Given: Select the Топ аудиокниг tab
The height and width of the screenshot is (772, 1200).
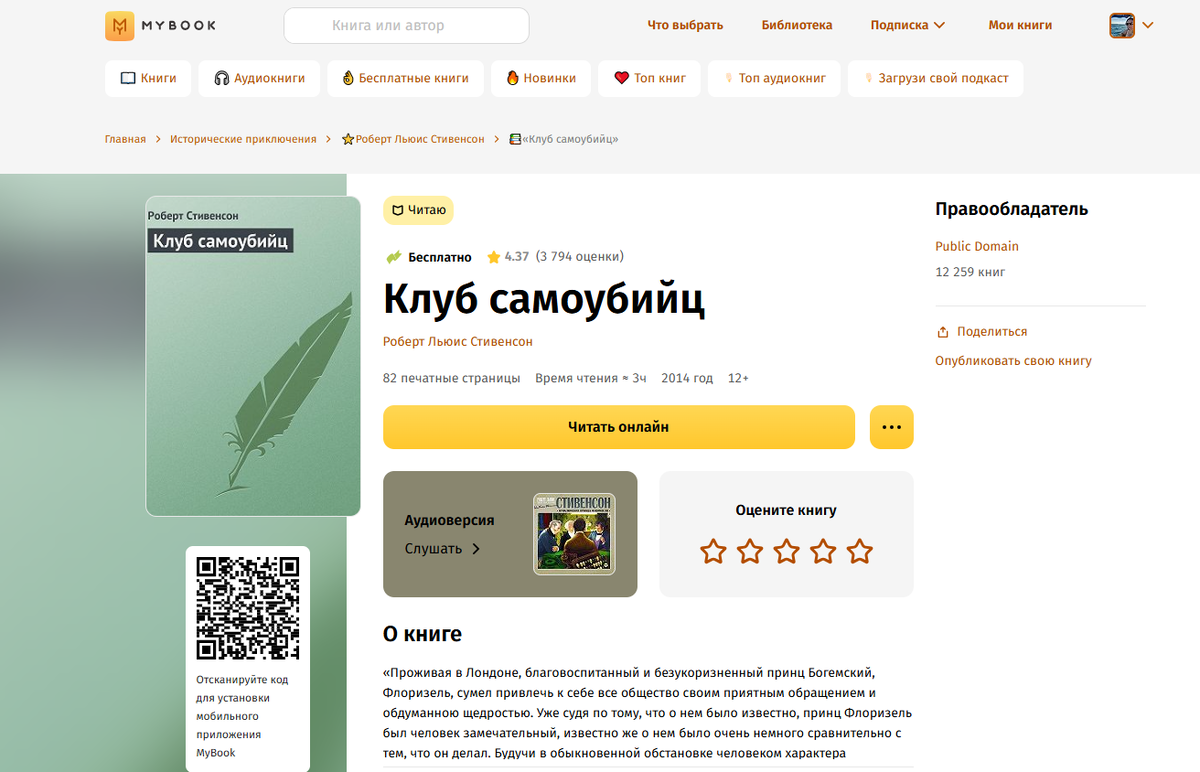Looking at the screenshot, I should (x=774, y=78).
